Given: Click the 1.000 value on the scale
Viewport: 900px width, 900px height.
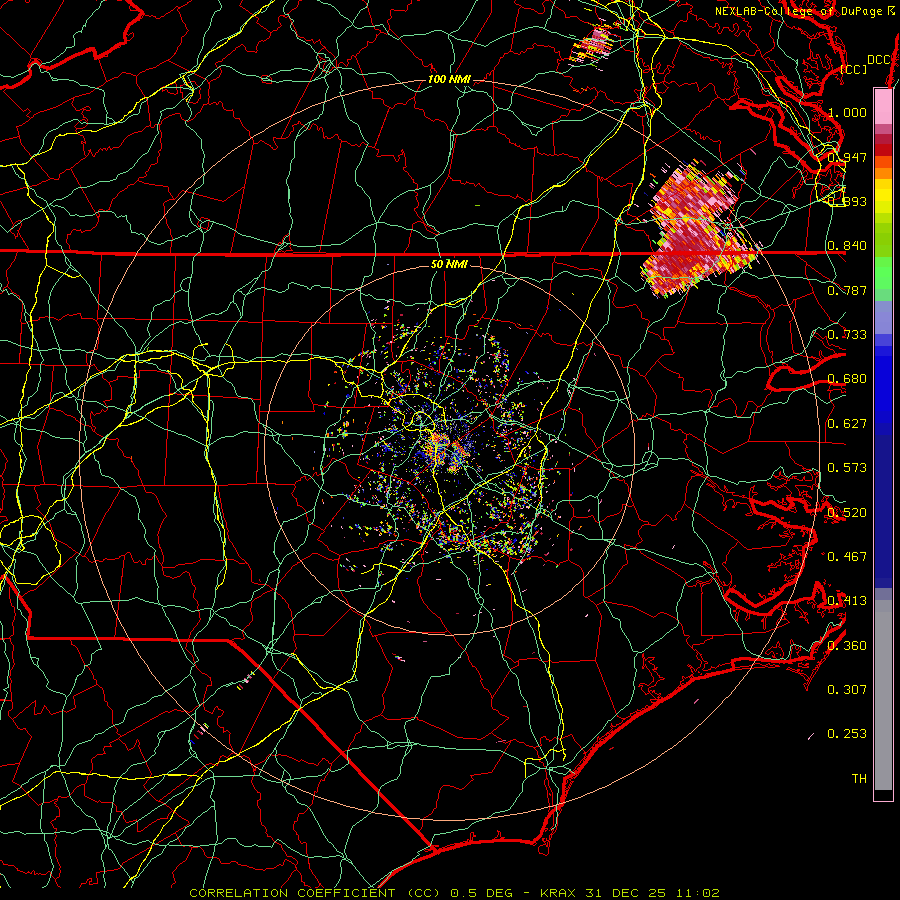Looking at the screenshot, I should (x=847, y=112).
